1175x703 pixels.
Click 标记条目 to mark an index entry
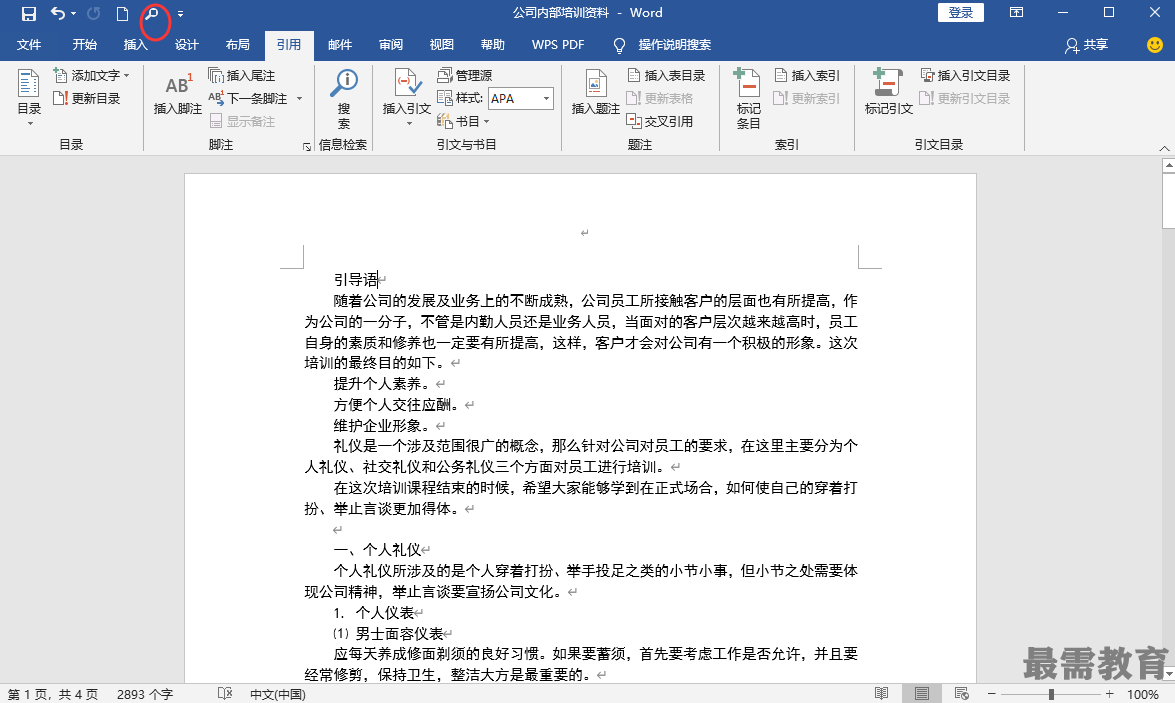pyautogui.click(x=748, y=98)
